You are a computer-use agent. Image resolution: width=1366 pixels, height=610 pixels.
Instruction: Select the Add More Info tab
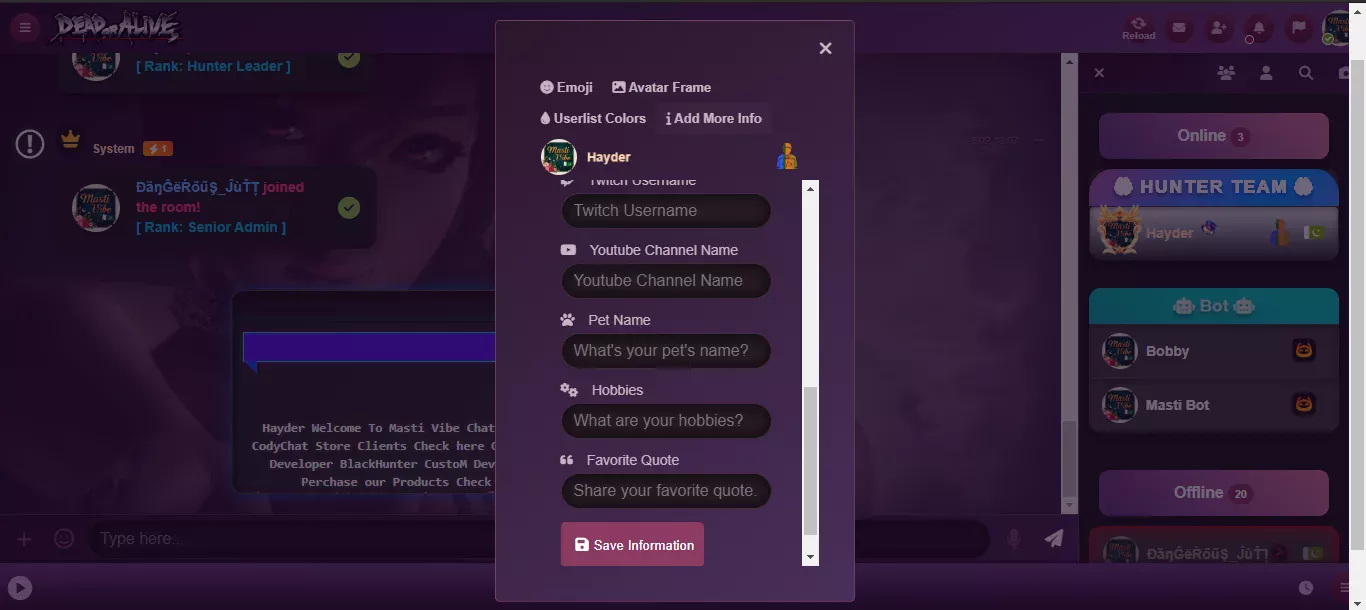tap(713, 118)
